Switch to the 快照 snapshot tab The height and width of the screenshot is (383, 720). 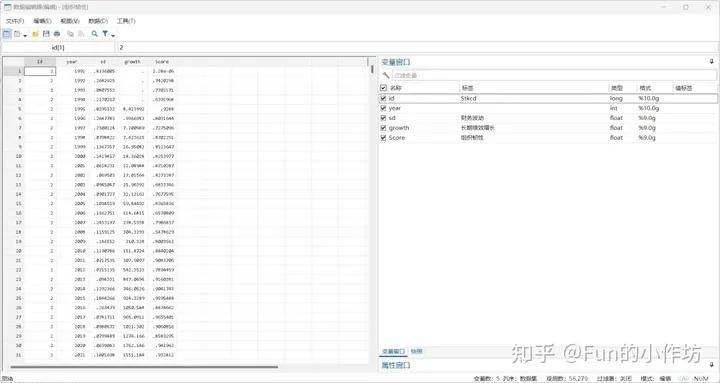416,352
